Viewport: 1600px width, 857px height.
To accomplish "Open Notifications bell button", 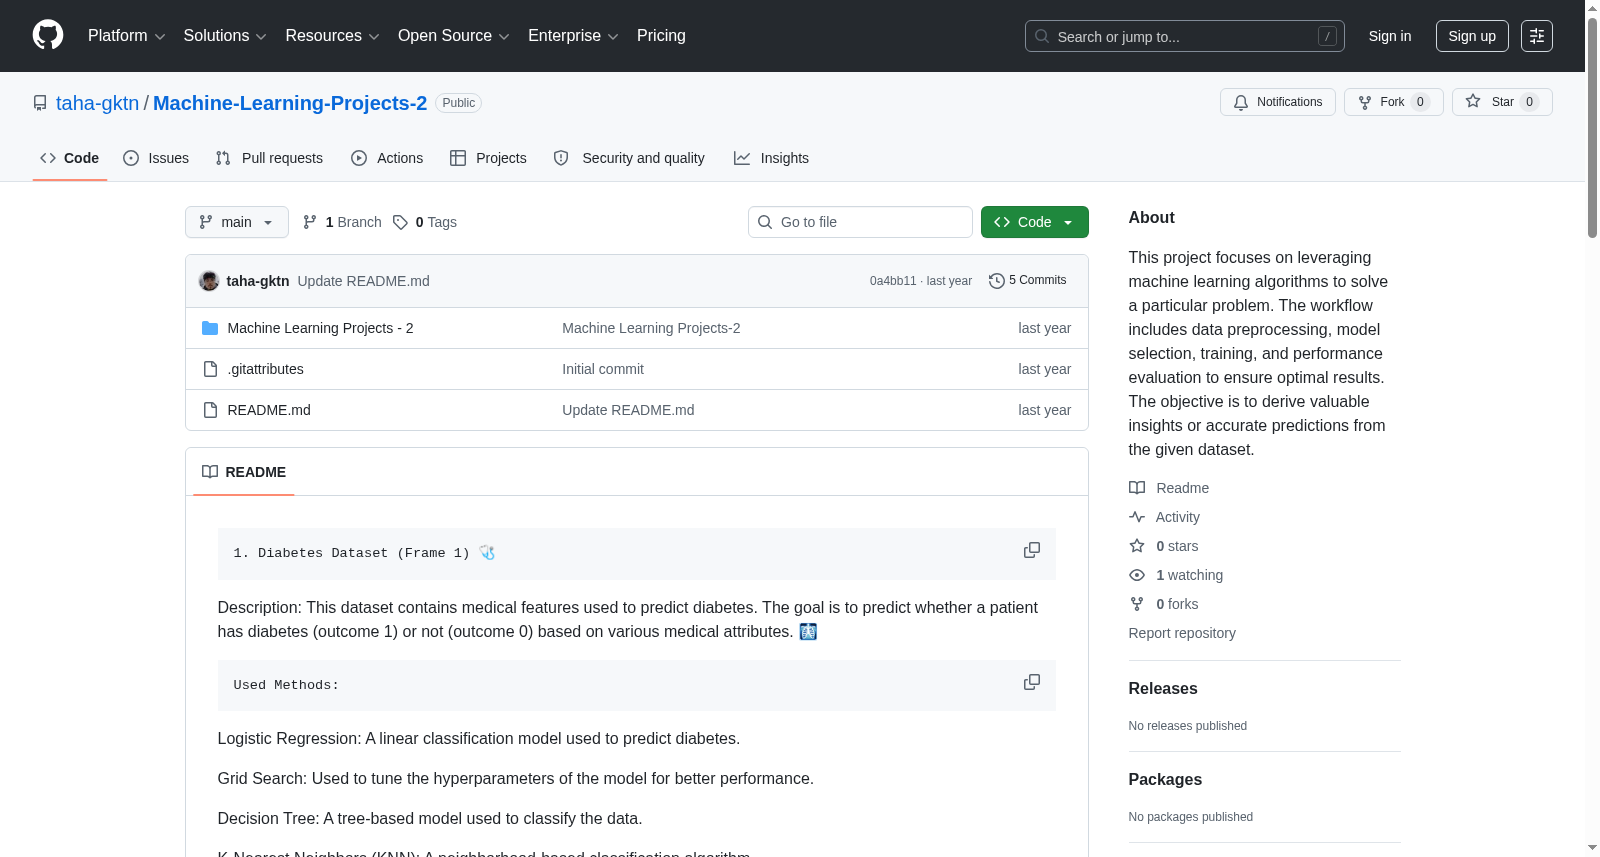I will 1278,102.
